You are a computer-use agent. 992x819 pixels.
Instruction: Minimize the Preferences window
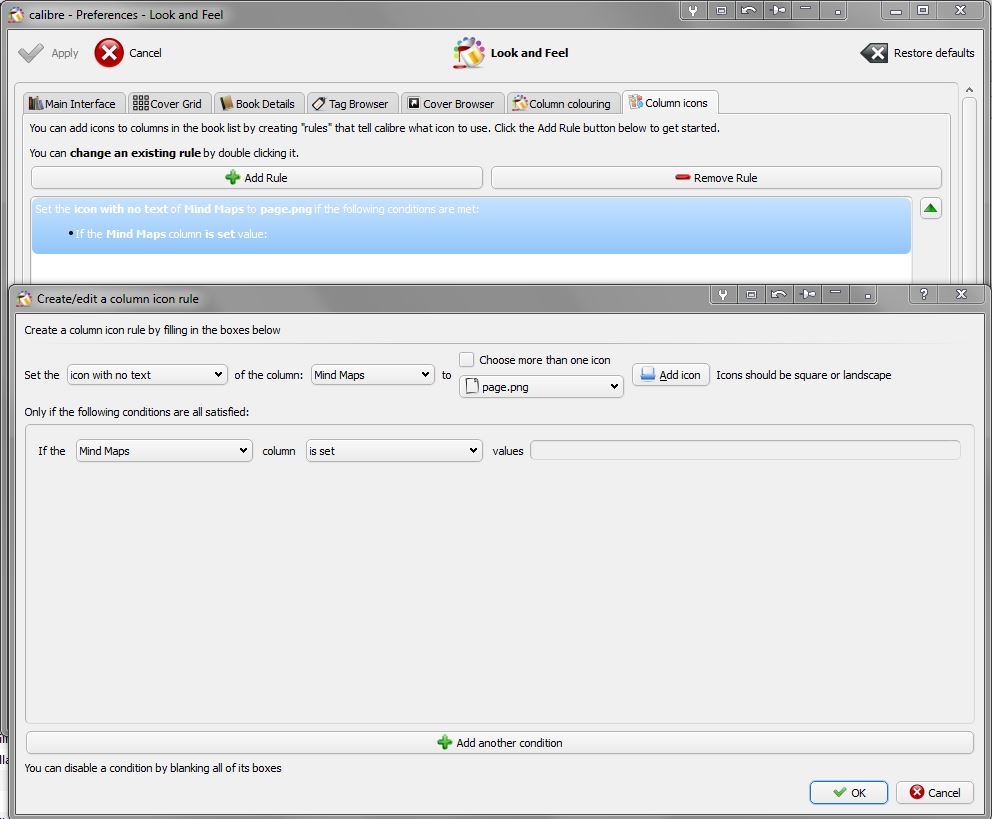click(895, 10)
